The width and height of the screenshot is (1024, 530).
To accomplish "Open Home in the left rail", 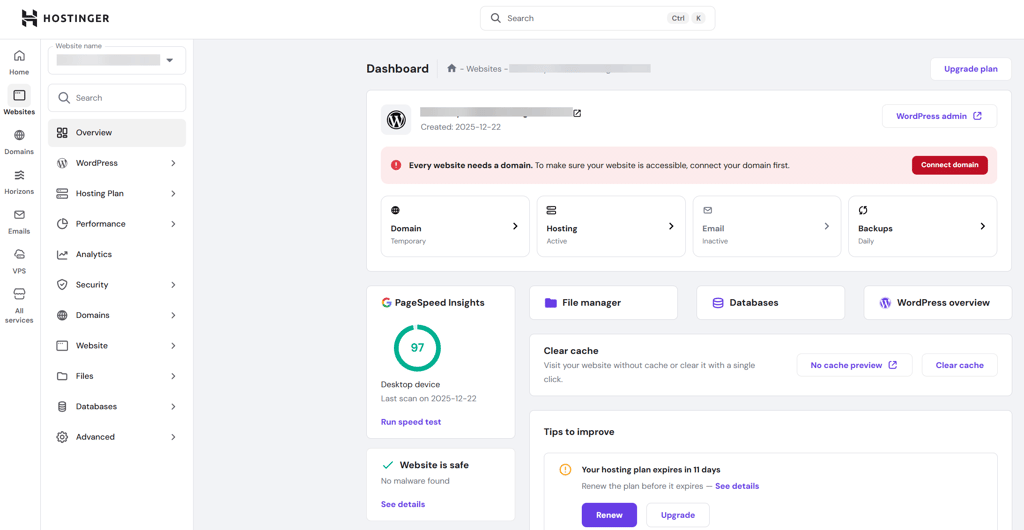I will (19, 63).
